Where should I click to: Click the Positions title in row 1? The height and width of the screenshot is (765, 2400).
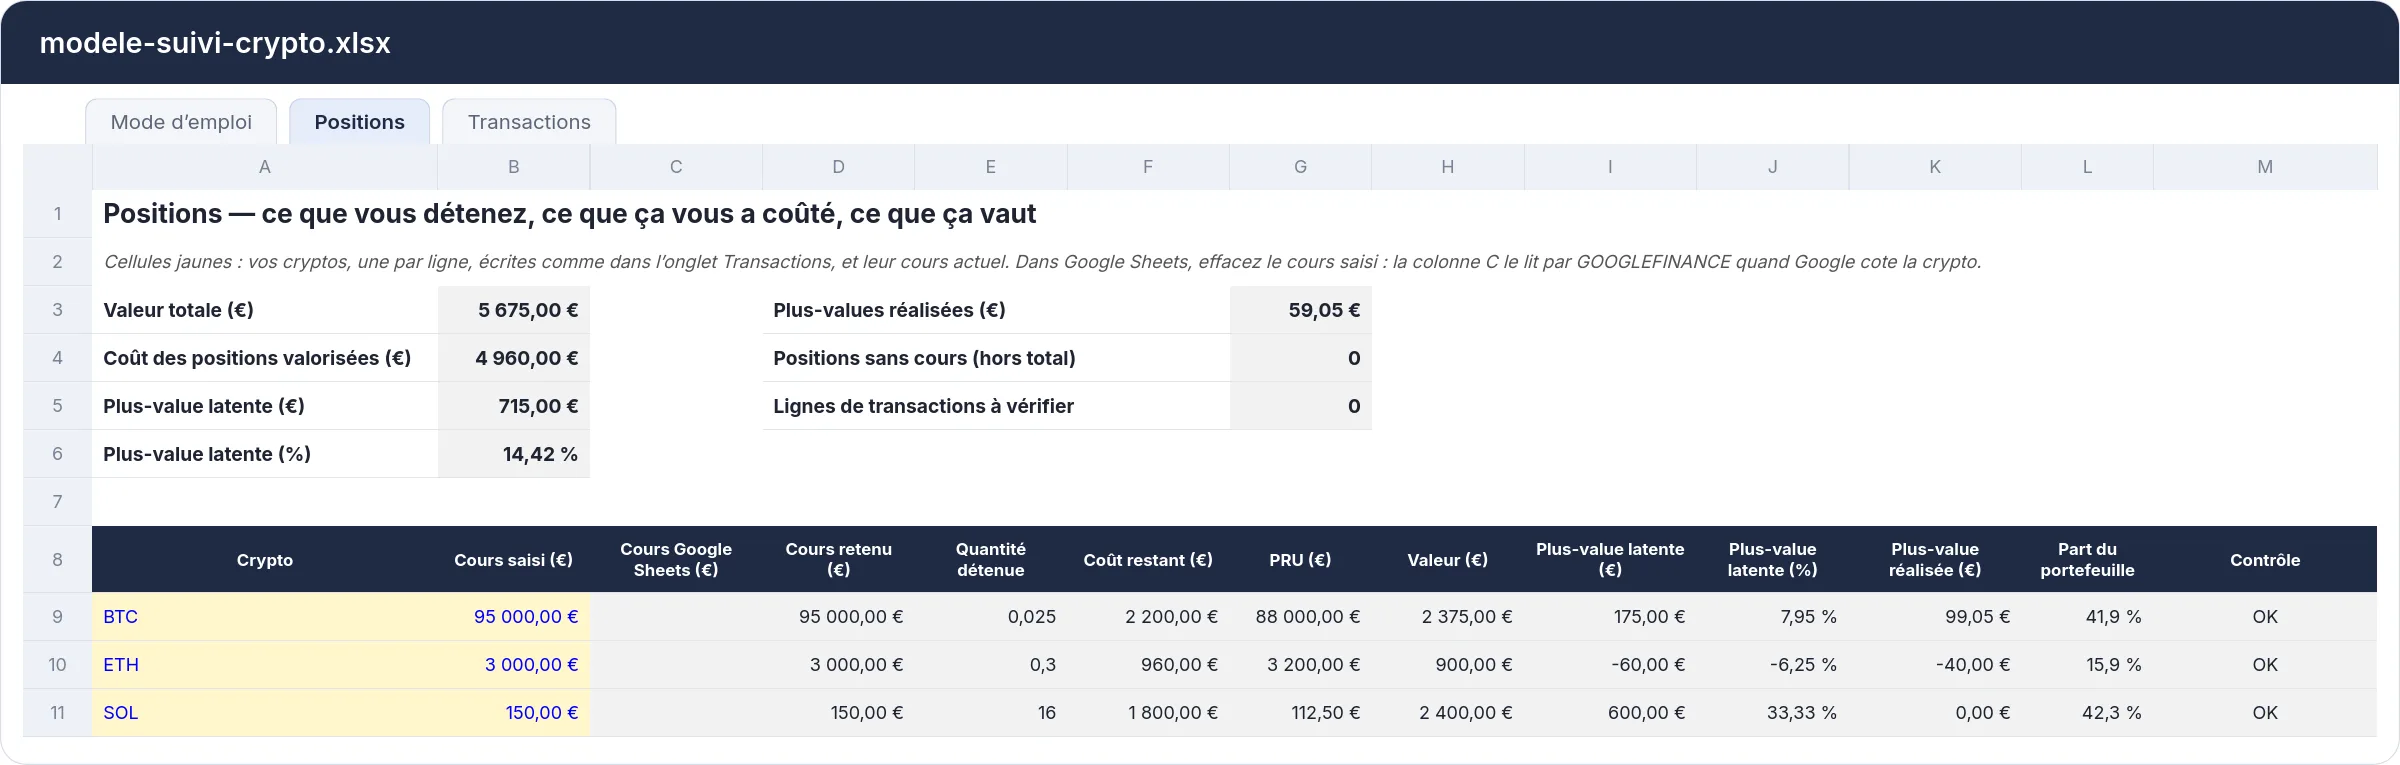point(570,214)
